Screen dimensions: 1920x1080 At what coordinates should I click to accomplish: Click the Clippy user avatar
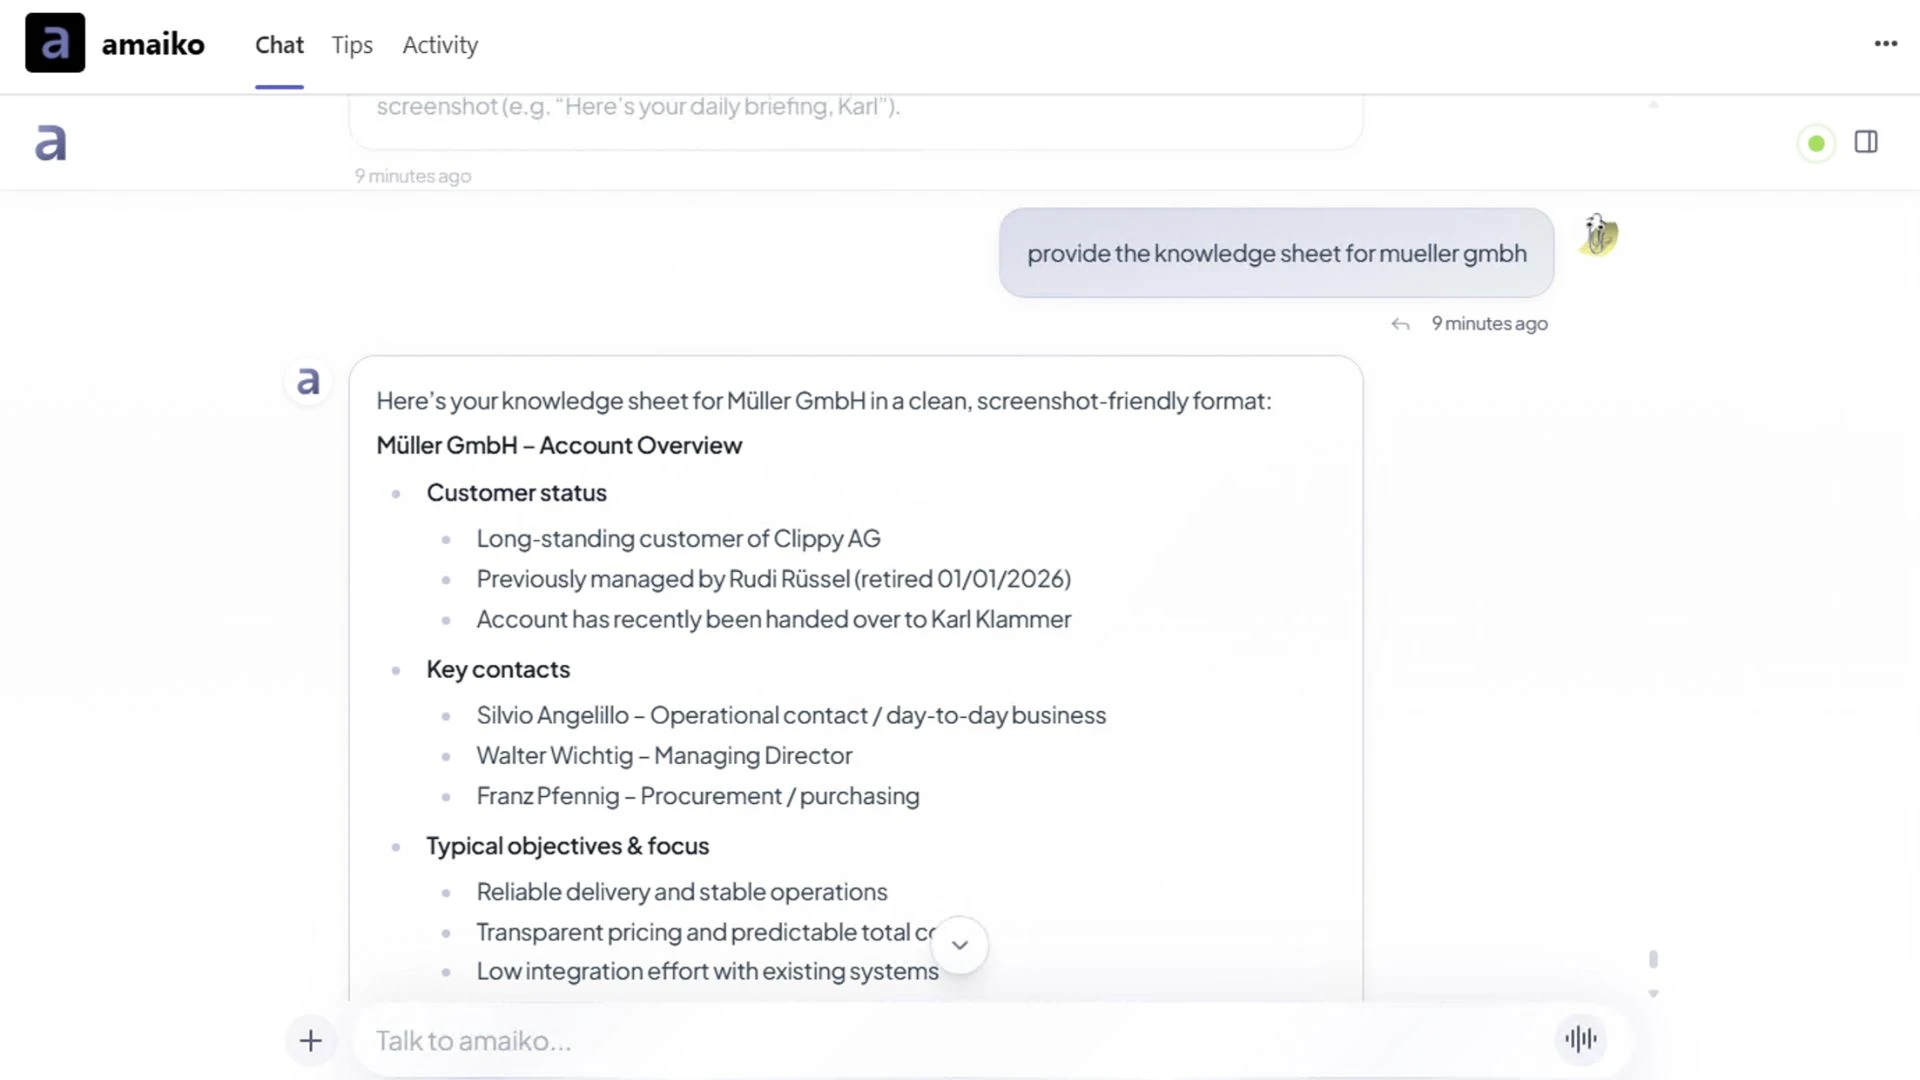click(1598, 236)
